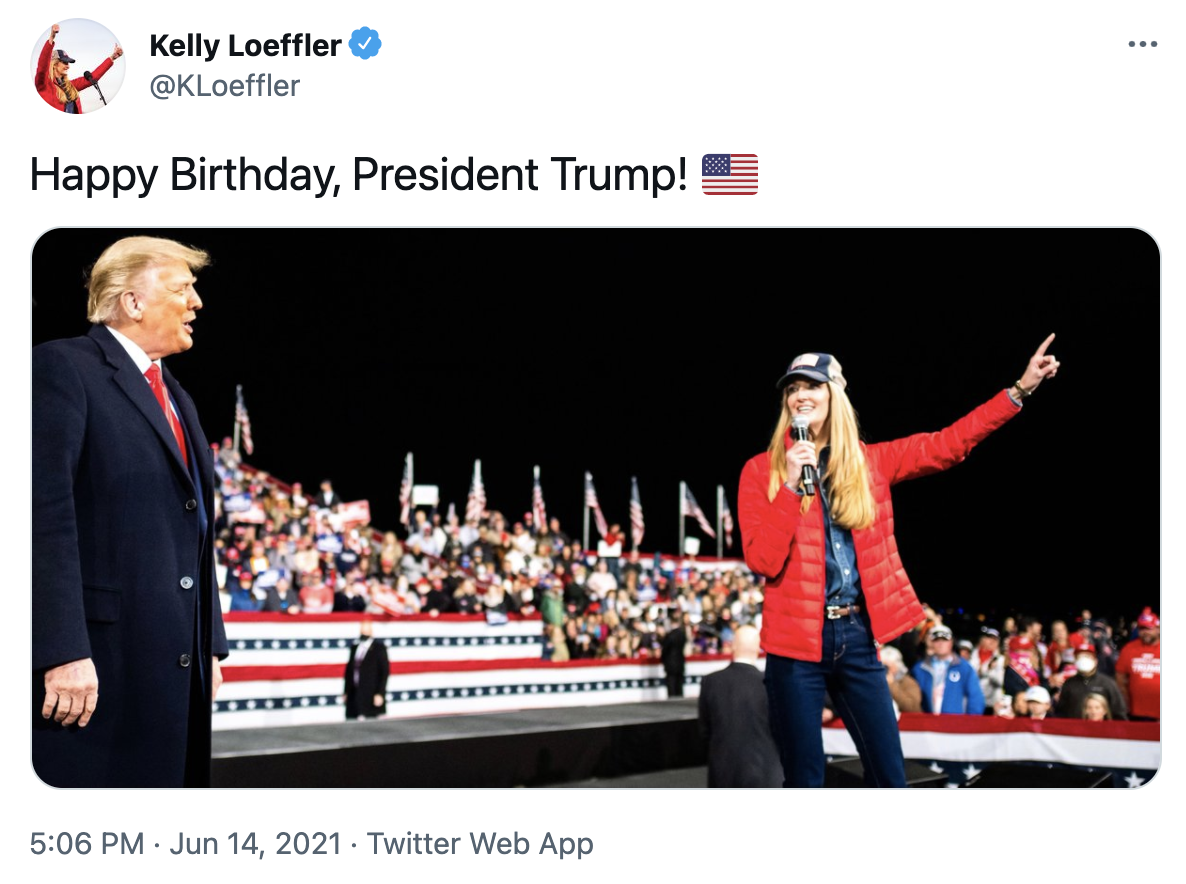1186x884 pixels.
Task: Click the display name Kelly Loeffler
Action: pos(245,45)
